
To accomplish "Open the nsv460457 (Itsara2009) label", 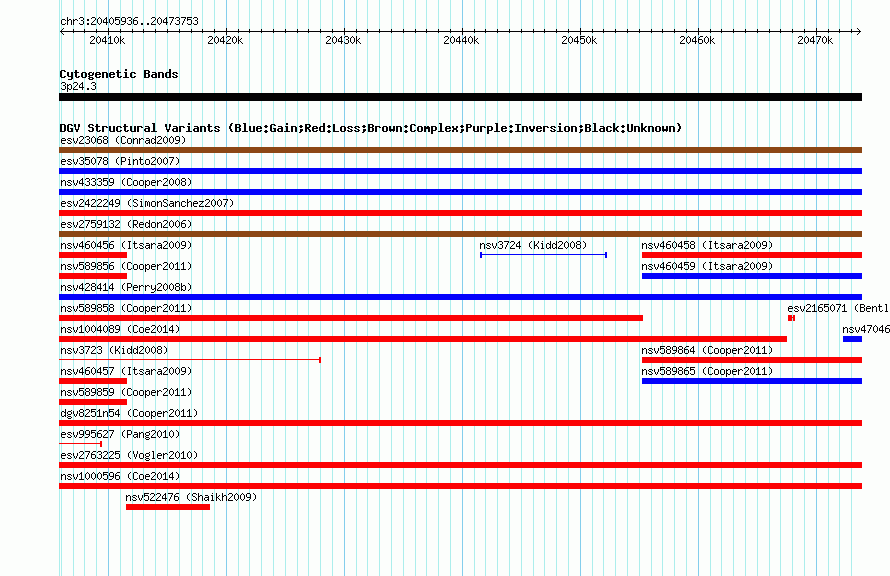I will coord(126,371).
